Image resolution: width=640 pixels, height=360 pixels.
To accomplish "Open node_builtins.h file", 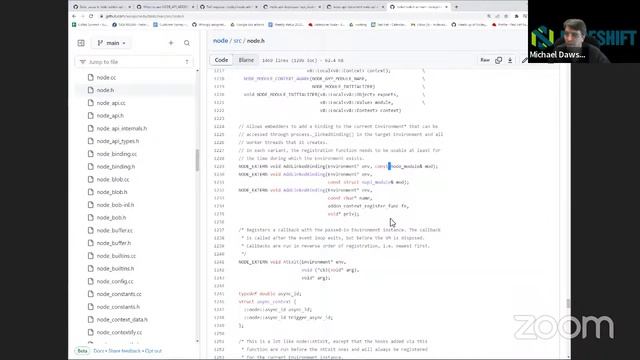I will tap(115, 269).
